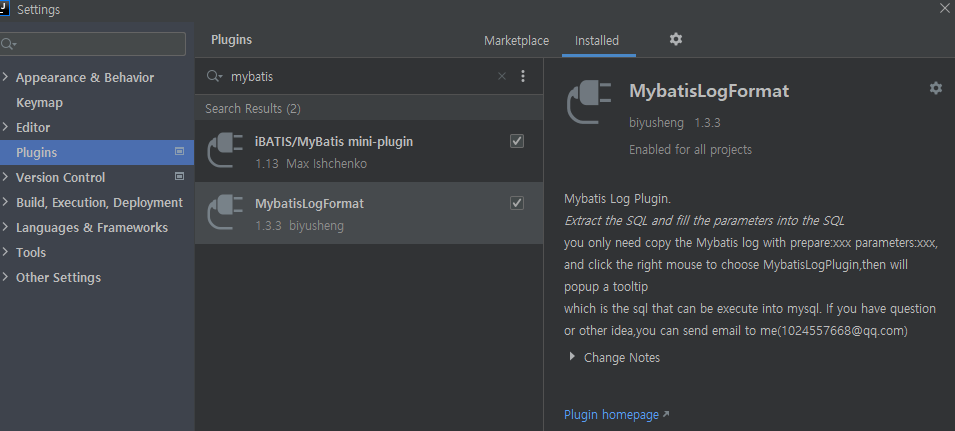
Task: Click the project-level icon on Version Control row
Action: coord(179,176)
